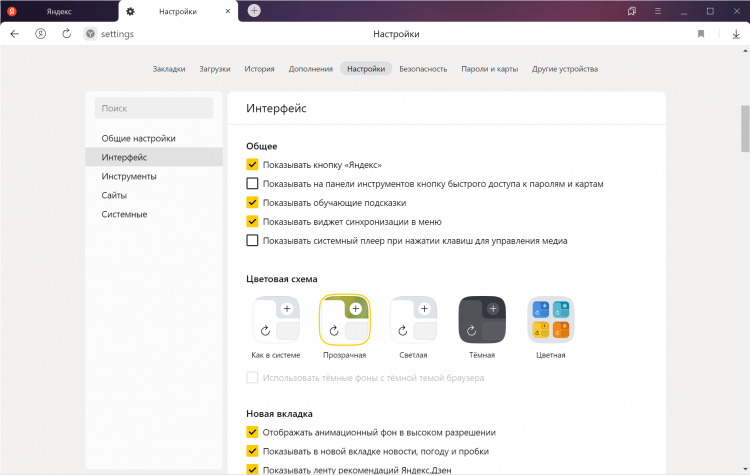750x475 pixels.
Task: Uncheck Показывать обучающие подсказки
Action: [x=252, y=202]
